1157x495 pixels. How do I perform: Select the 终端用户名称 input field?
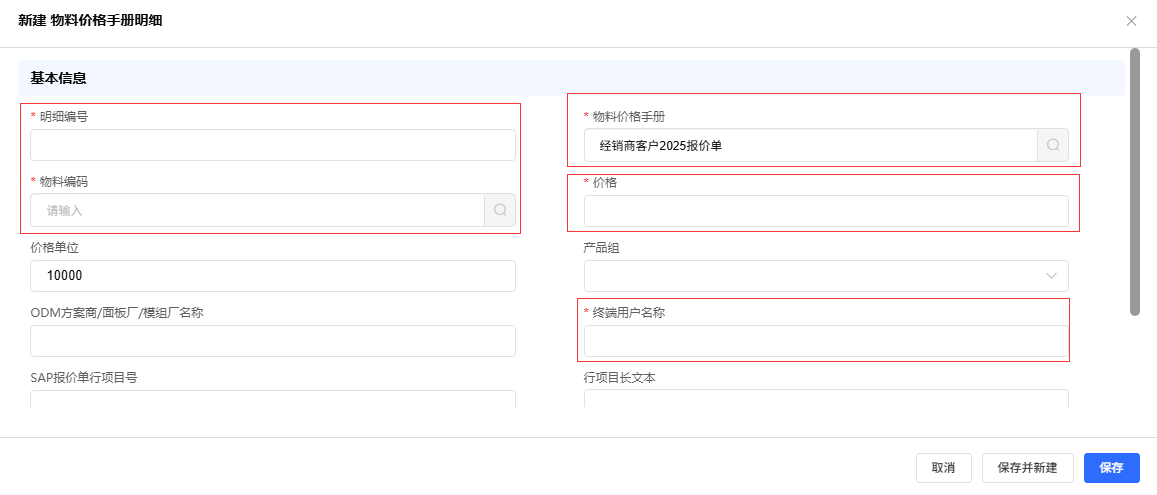pyautogui.click(x=825, y=341)
